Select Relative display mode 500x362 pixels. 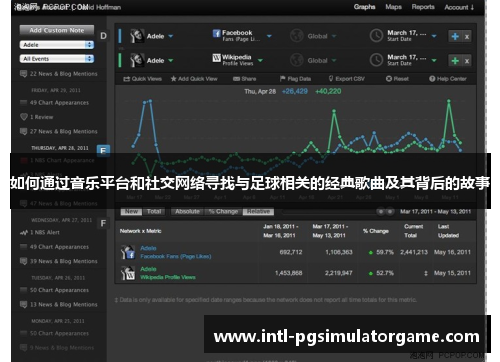click(258, 211)
